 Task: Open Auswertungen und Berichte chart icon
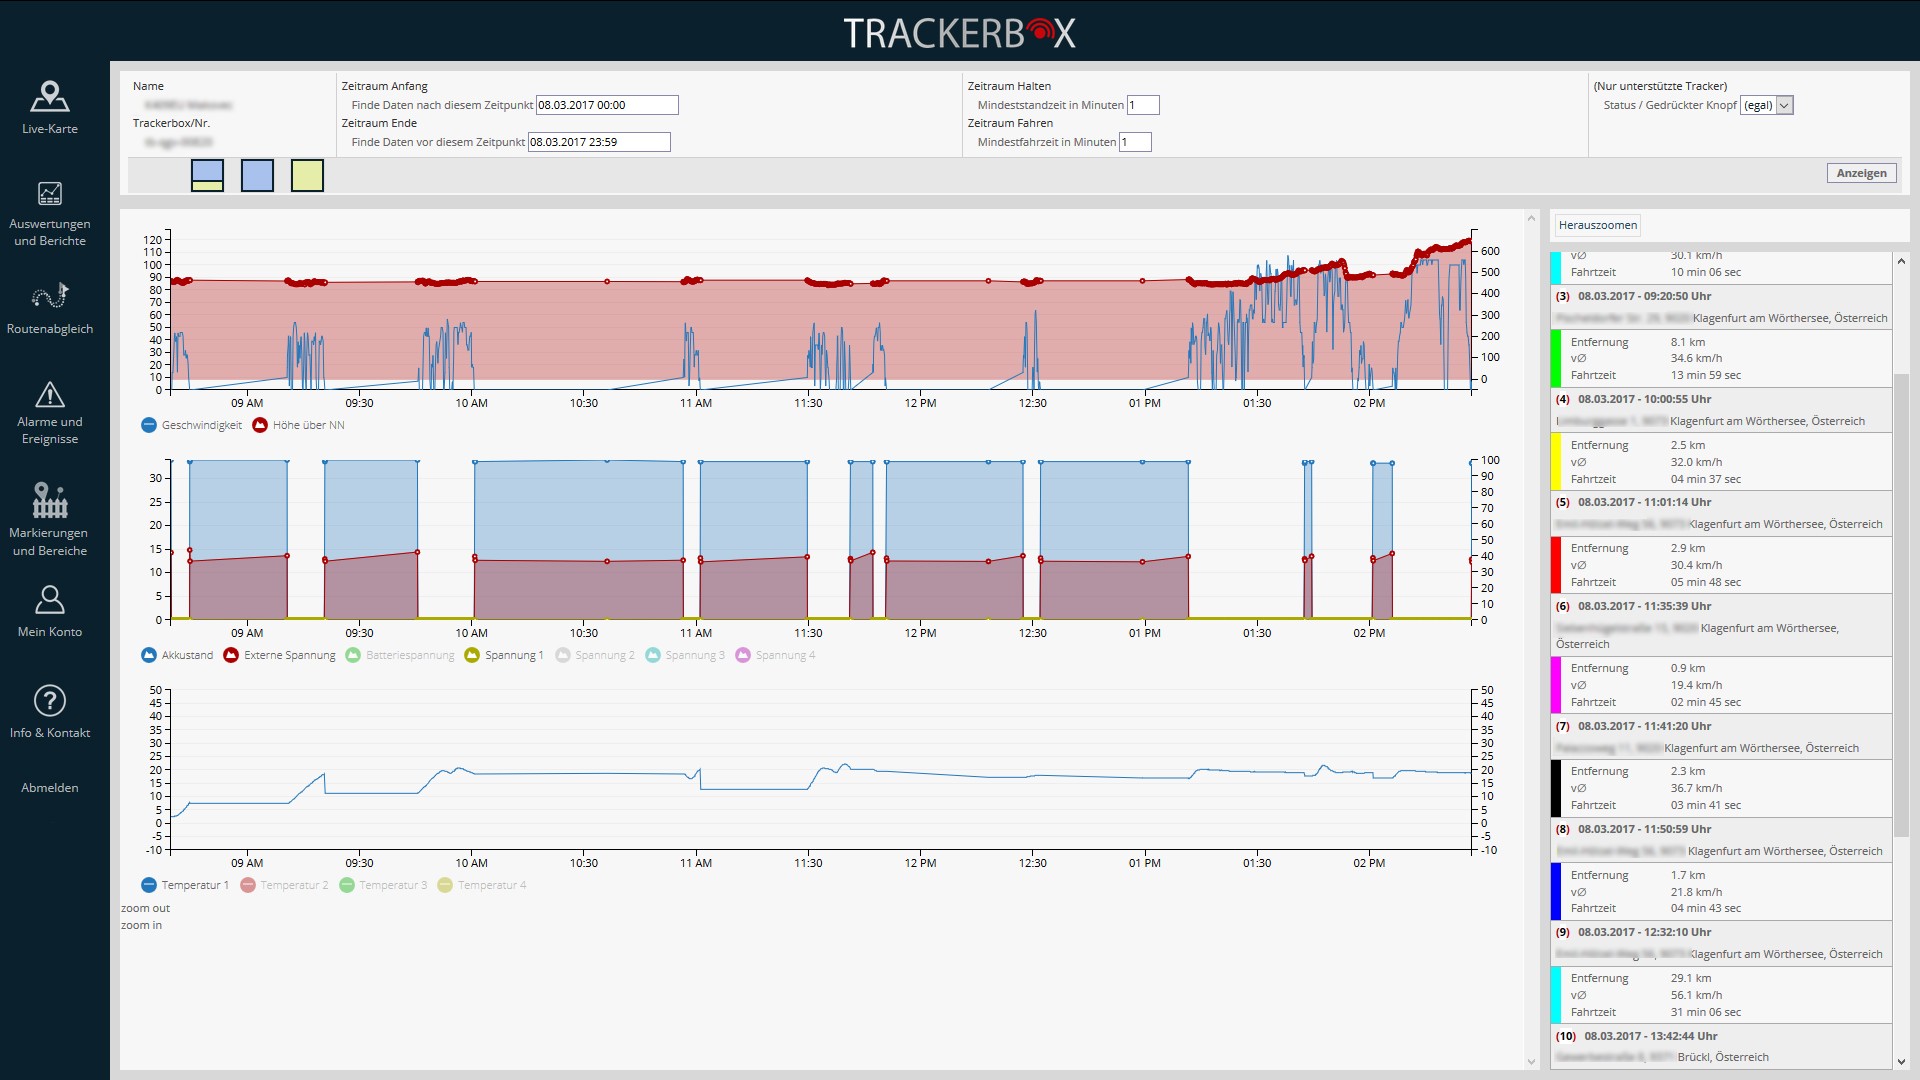coord(49,194)
